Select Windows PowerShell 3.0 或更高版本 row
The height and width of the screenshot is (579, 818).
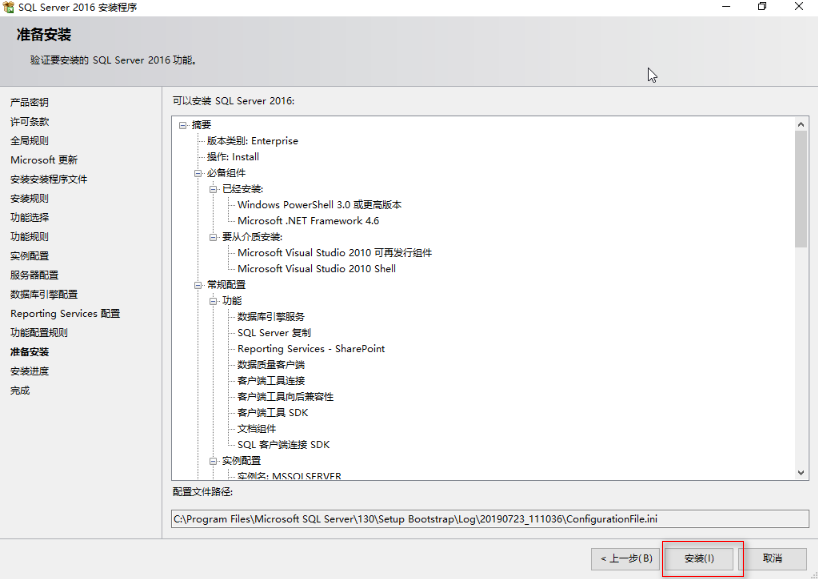(x=319, y=205)
